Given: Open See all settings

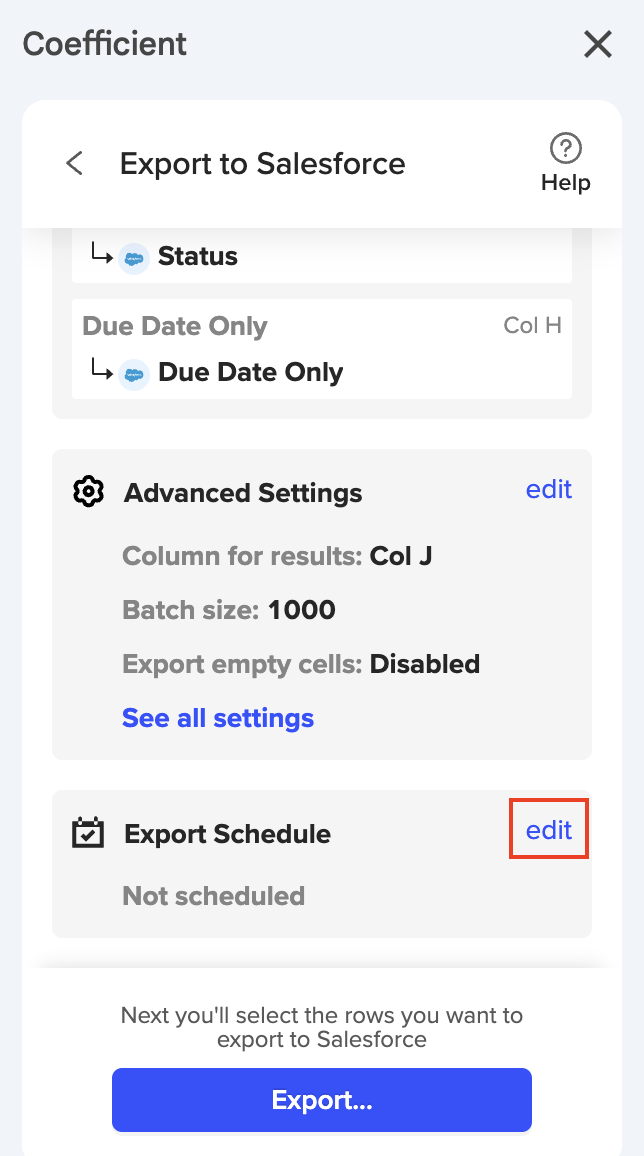Looking at the screenshot, I should pyautogui.click(x=217, y=718).
